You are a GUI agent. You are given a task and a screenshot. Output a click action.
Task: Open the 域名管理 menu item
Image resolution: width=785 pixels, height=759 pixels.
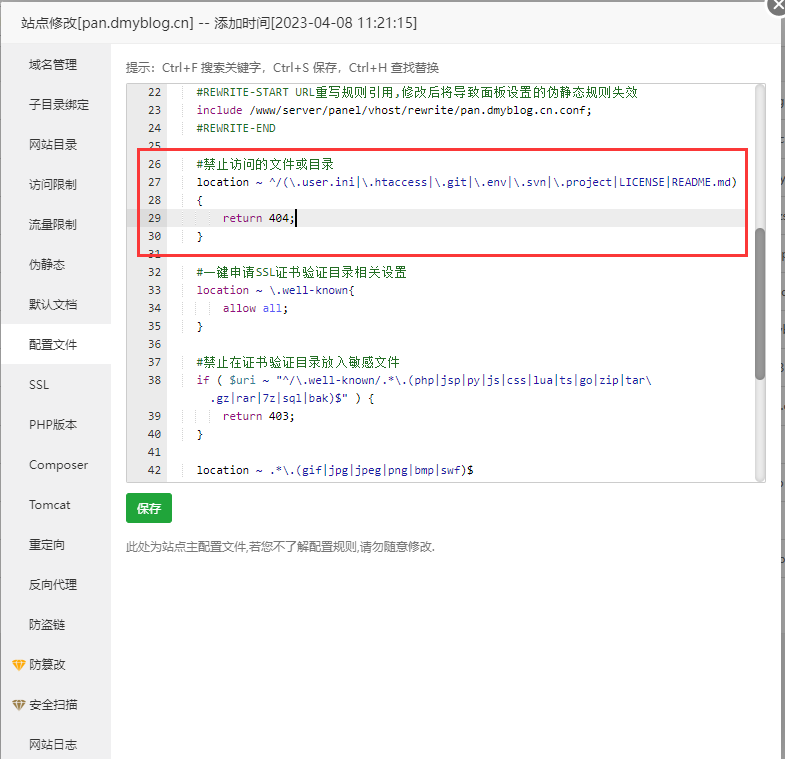pyautogui.click(x=53, y=65)
